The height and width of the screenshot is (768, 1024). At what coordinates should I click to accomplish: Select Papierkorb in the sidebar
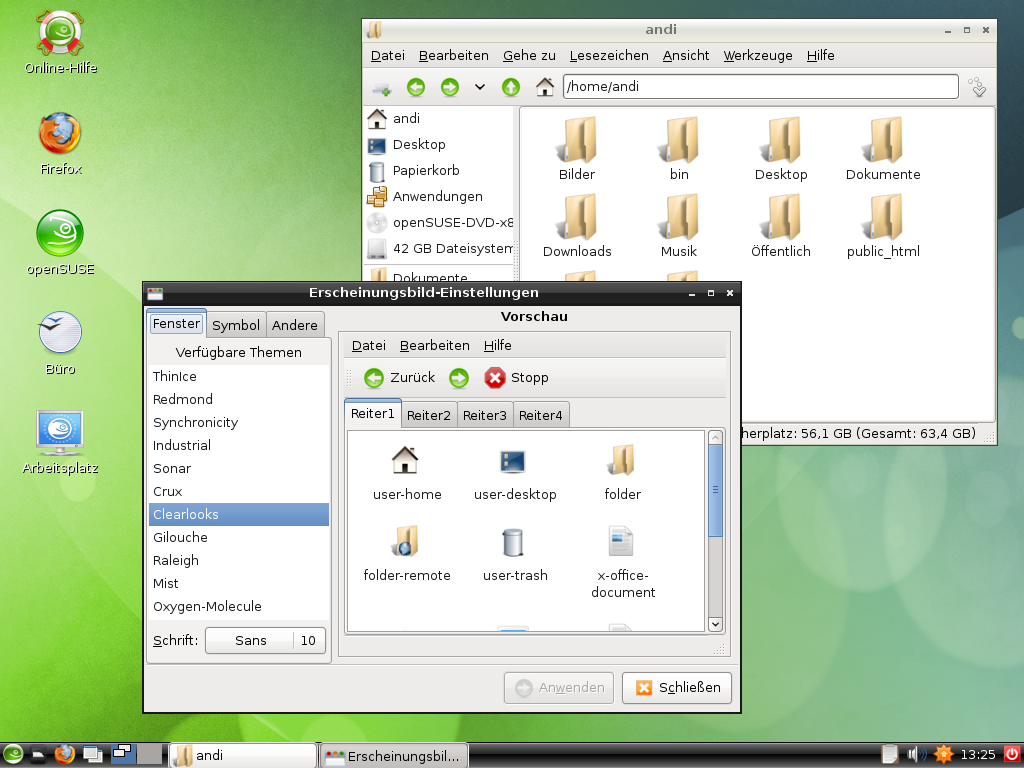[x=425, y=171]
